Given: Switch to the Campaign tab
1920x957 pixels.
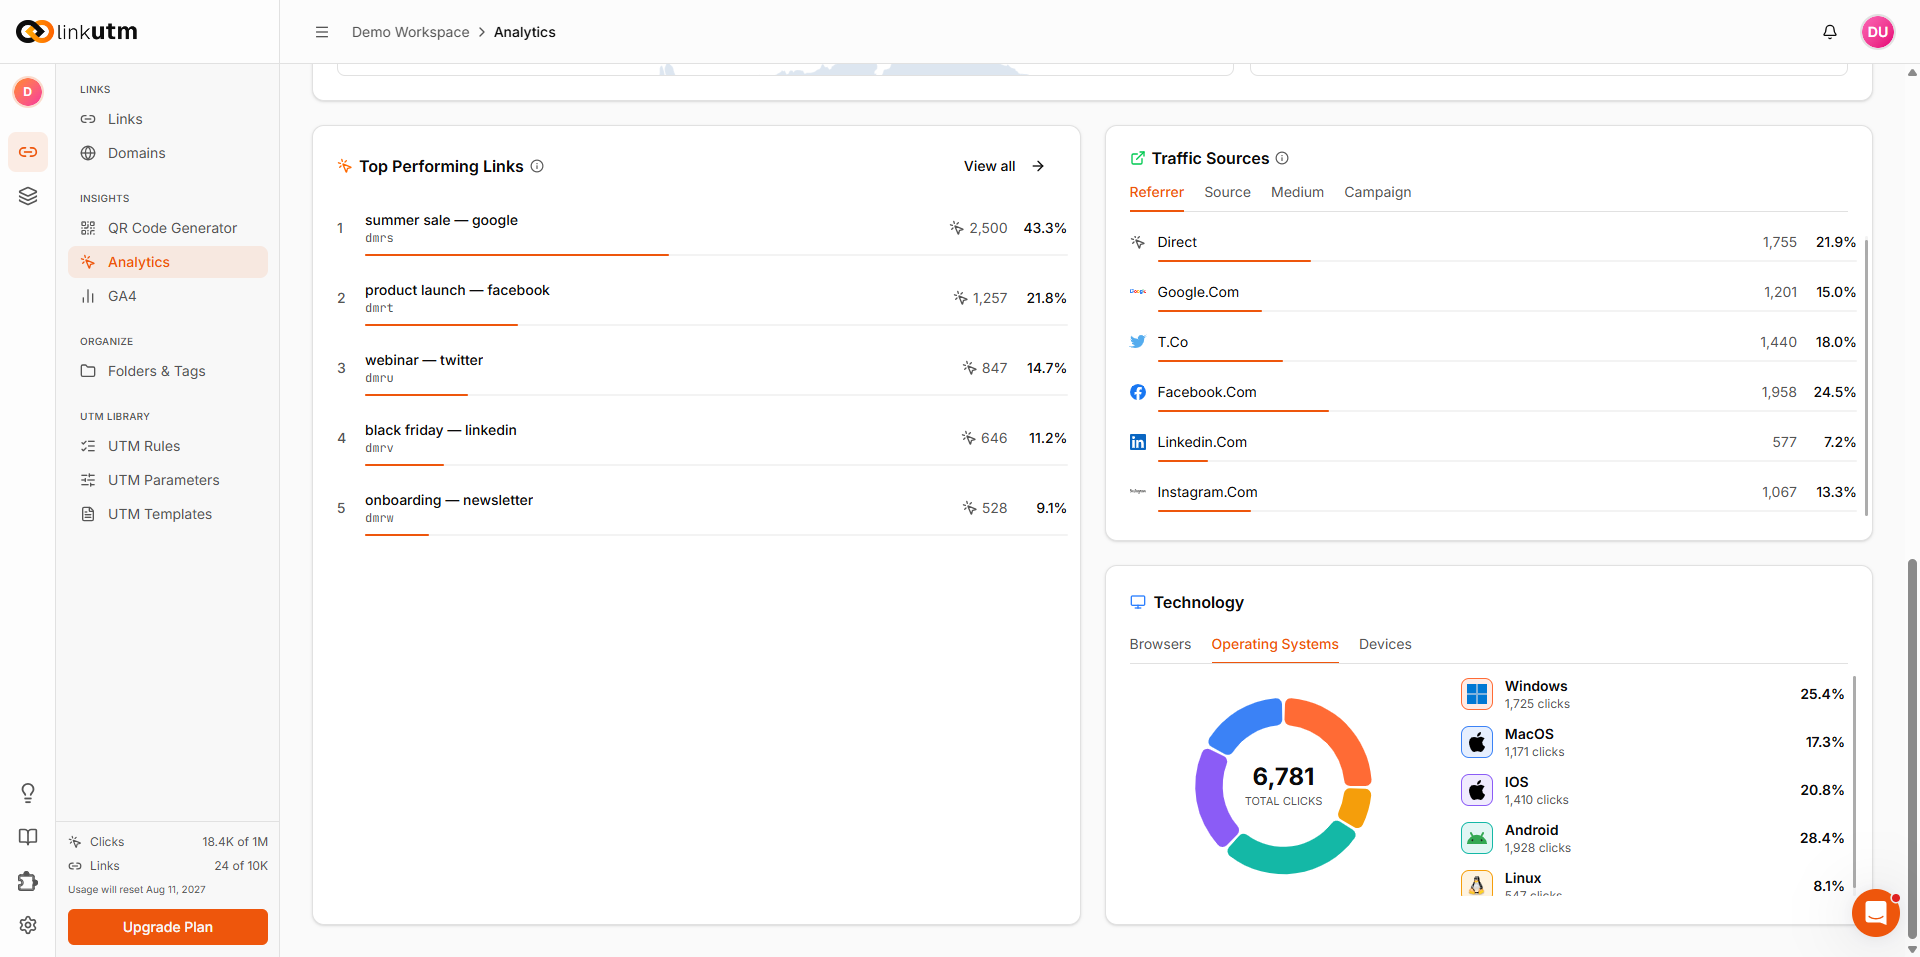Looking at the screenshot, I should 1377,192.
